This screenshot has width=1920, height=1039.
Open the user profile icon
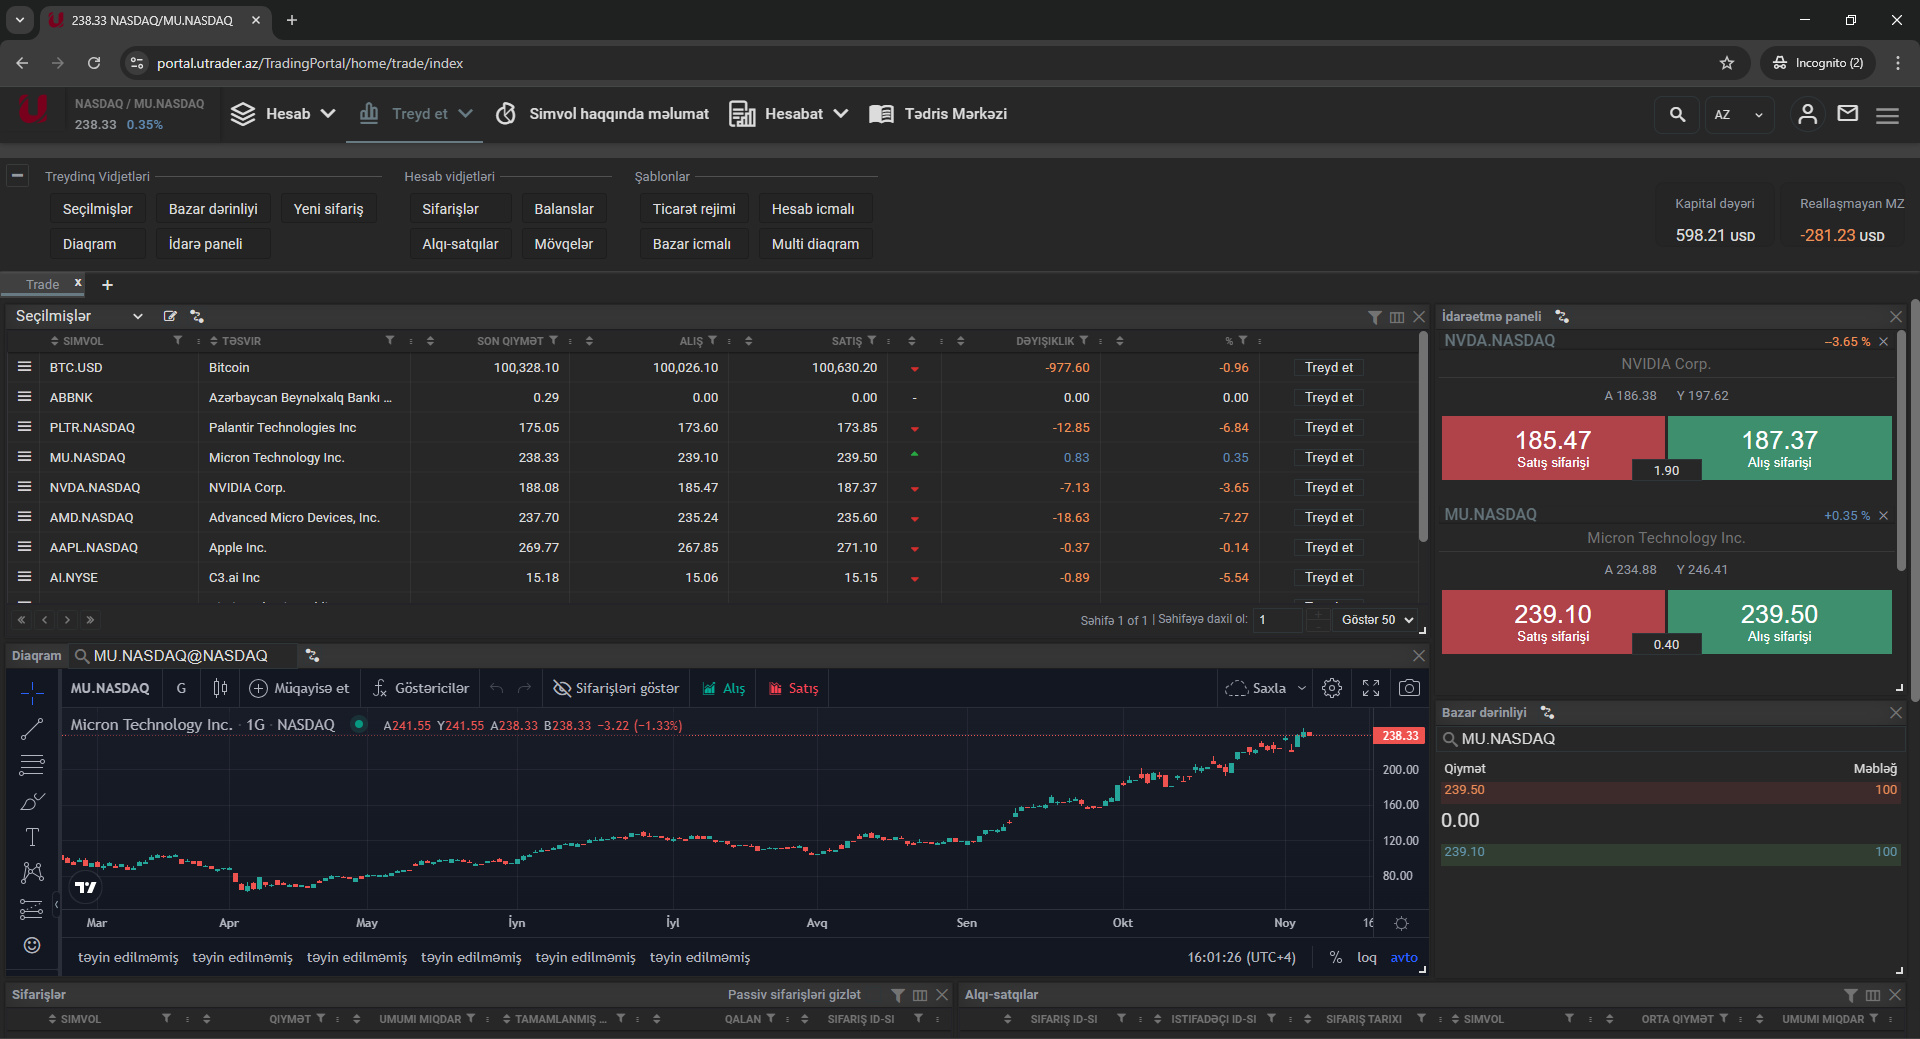coord(1807,114)
